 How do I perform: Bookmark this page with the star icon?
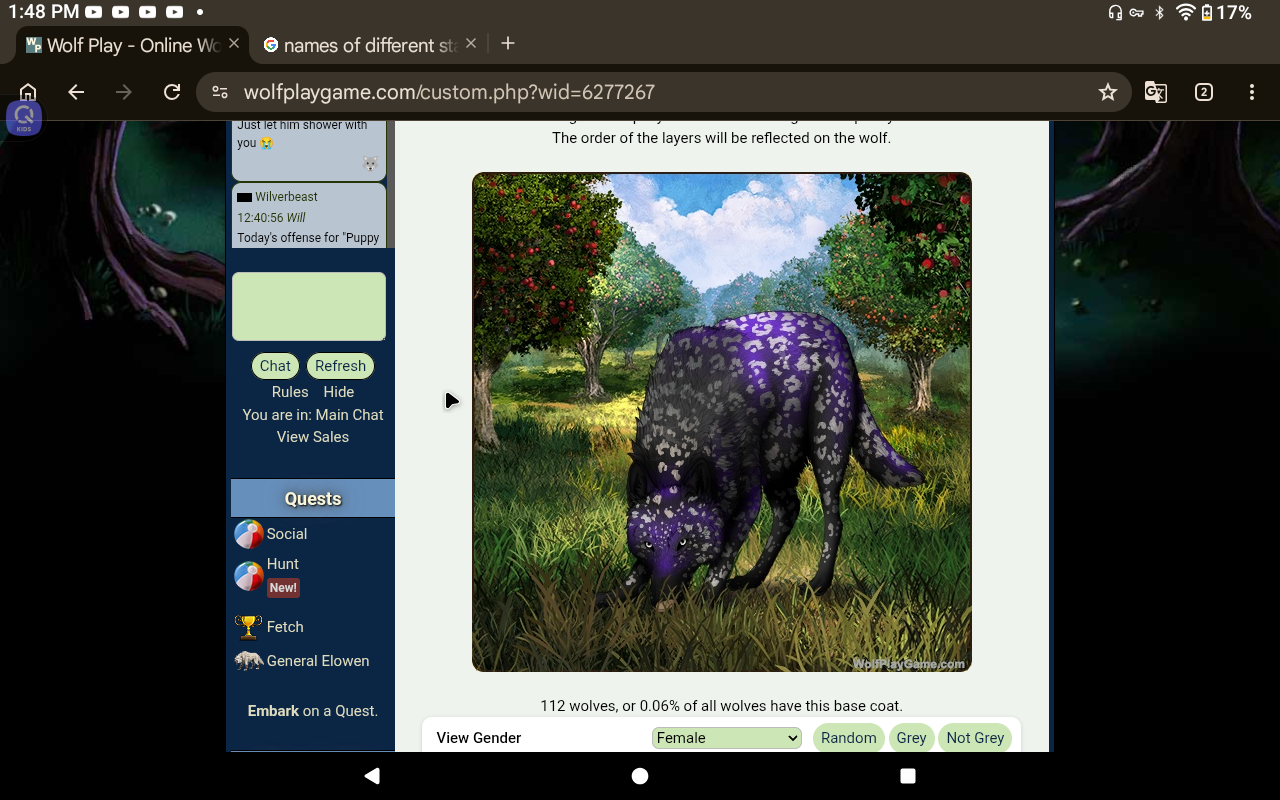pos(1107,92)
